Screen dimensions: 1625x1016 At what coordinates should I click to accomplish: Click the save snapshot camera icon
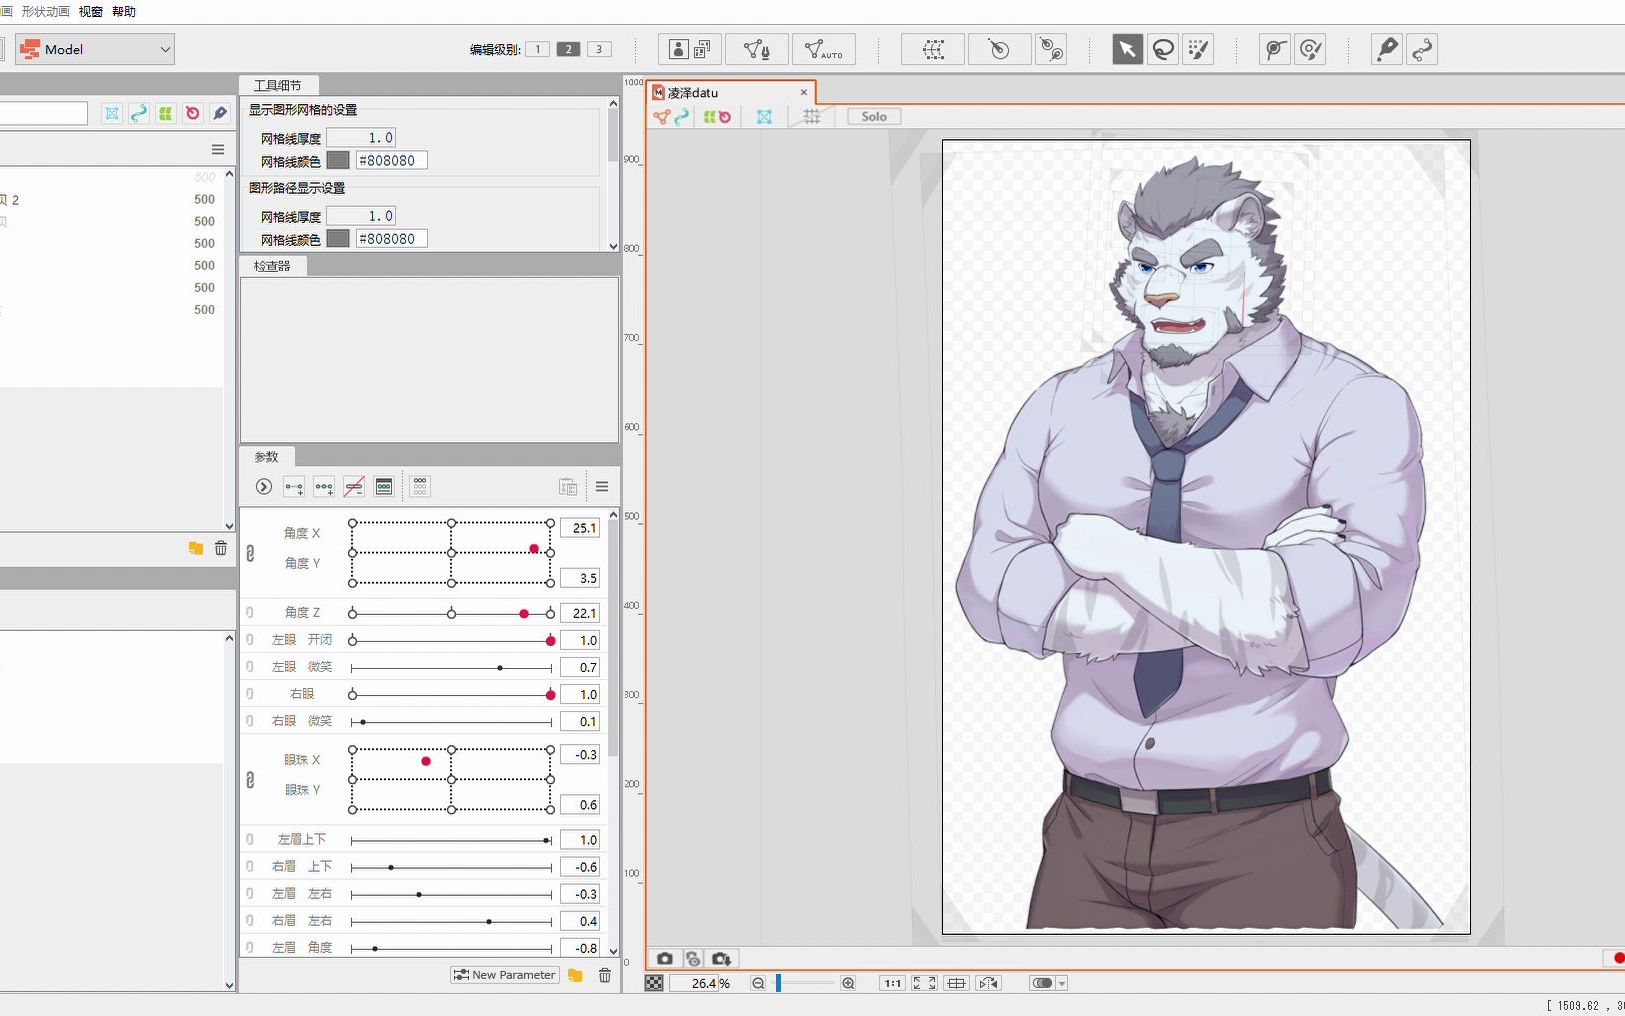click(721, 958)
